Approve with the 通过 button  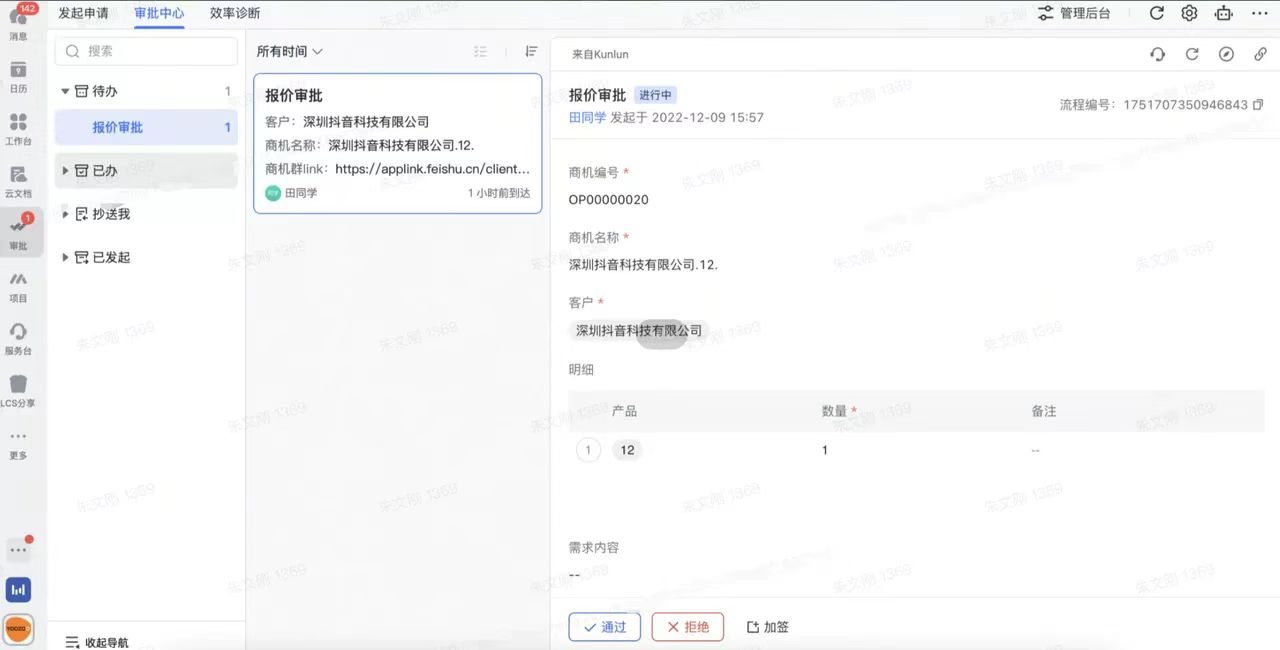tap(604, 627)
